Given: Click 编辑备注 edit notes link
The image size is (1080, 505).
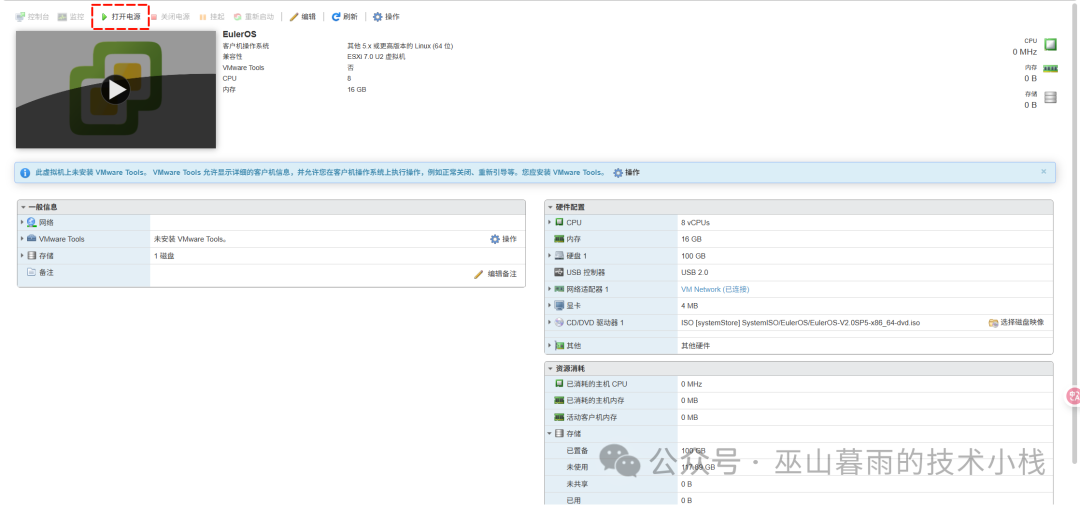Looking at the screenshot, I should click(x=495, y=274).
